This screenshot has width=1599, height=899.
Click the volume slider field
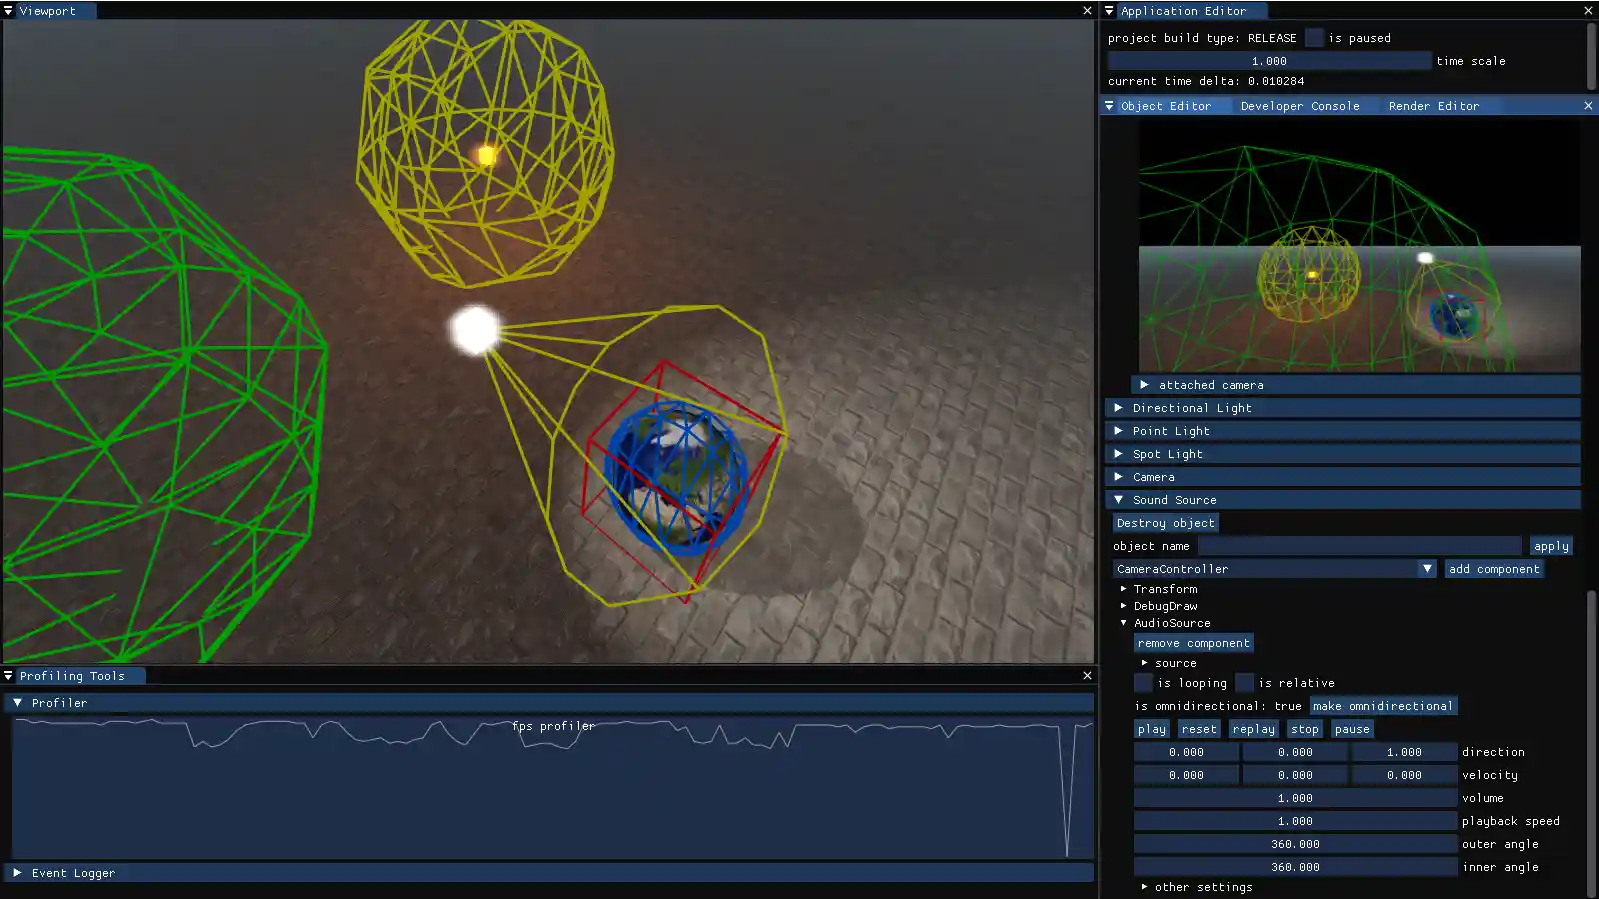(1295, 798)
